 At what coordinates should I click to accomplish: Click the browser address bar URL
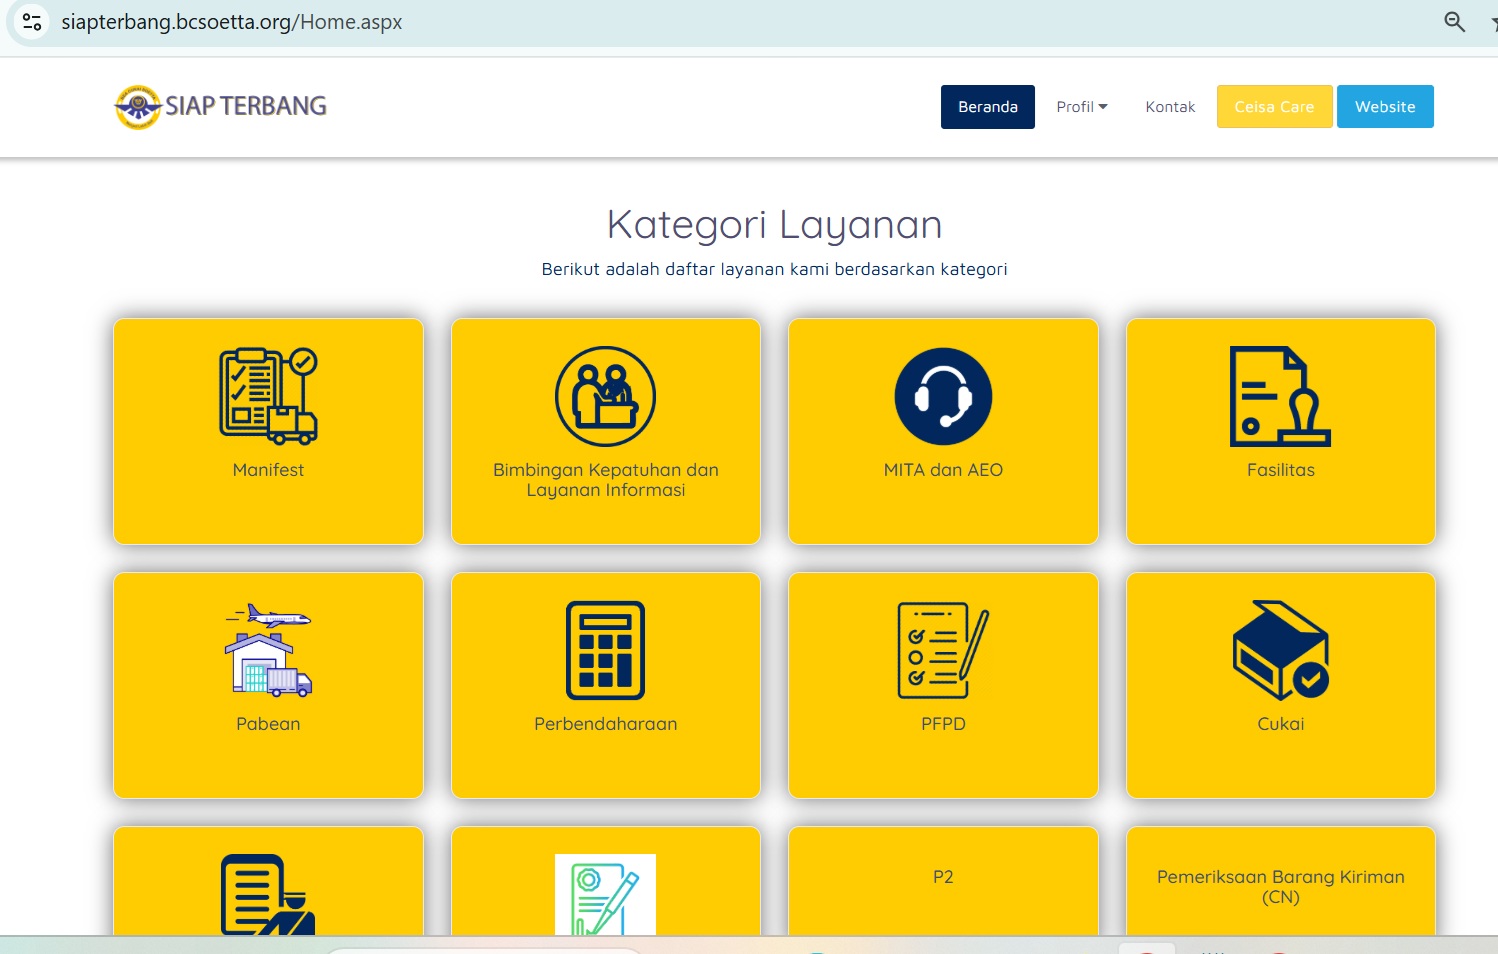[232, 22]
